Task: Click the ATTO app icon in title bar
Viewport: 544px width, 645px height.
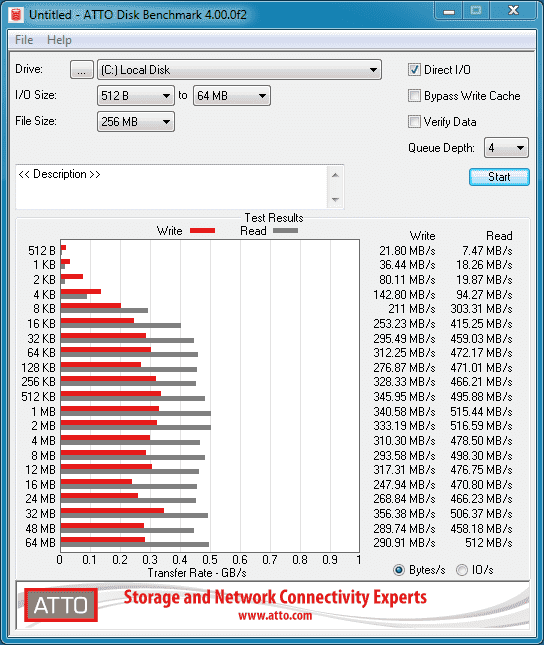Action: (16, 15)
